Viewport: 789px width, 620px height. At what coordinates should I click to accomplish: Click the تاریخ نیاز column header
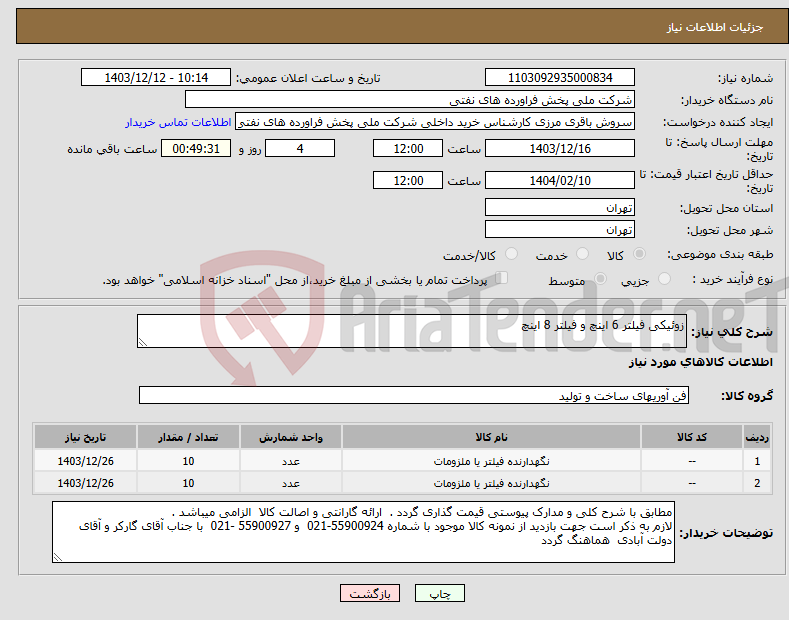pos(85,437)
